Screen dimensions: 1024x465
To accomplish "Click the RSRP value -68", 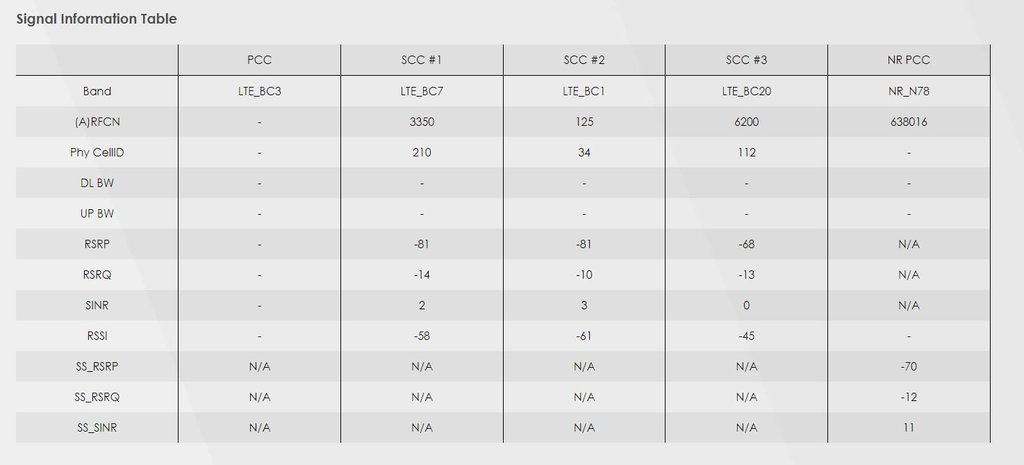I will (746, 244).
